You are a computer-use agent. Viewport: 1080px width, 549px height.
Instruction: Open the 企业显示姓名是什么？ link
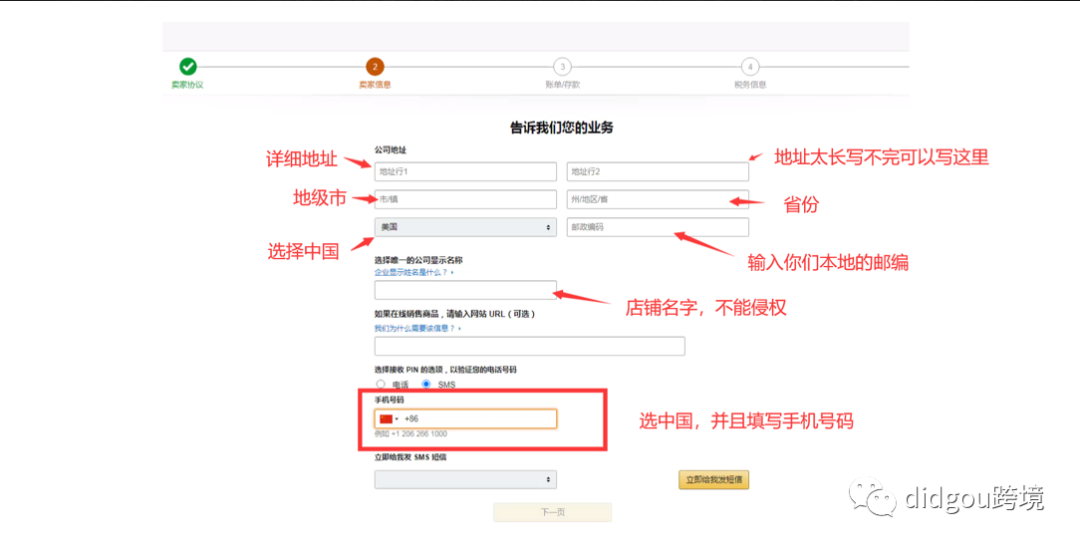tap(413, 273)
